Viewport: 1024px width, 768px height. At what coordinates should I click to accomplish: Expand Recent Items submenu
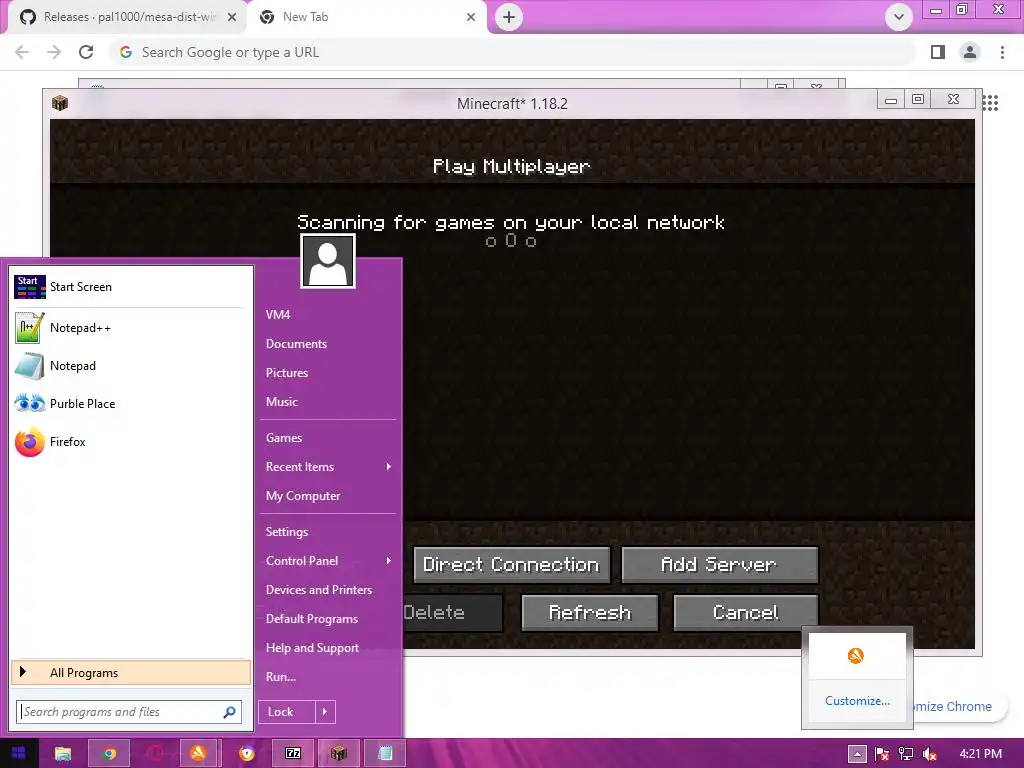(x=328, y=467)
